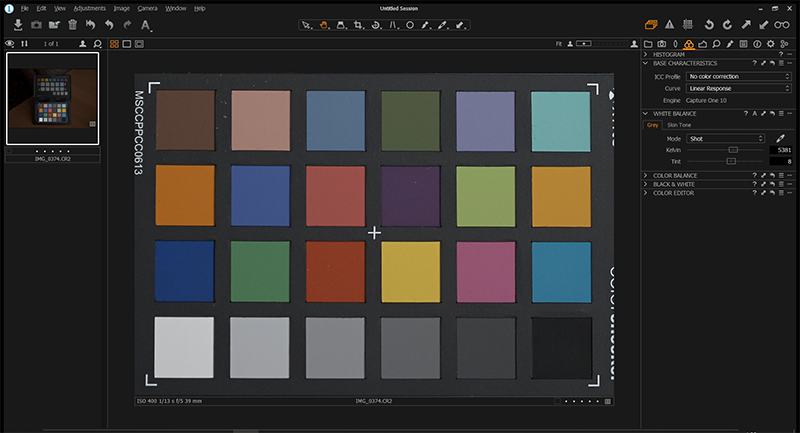Open the Adjustments menu
Screen dimensions: 800x433
[90, 8]
